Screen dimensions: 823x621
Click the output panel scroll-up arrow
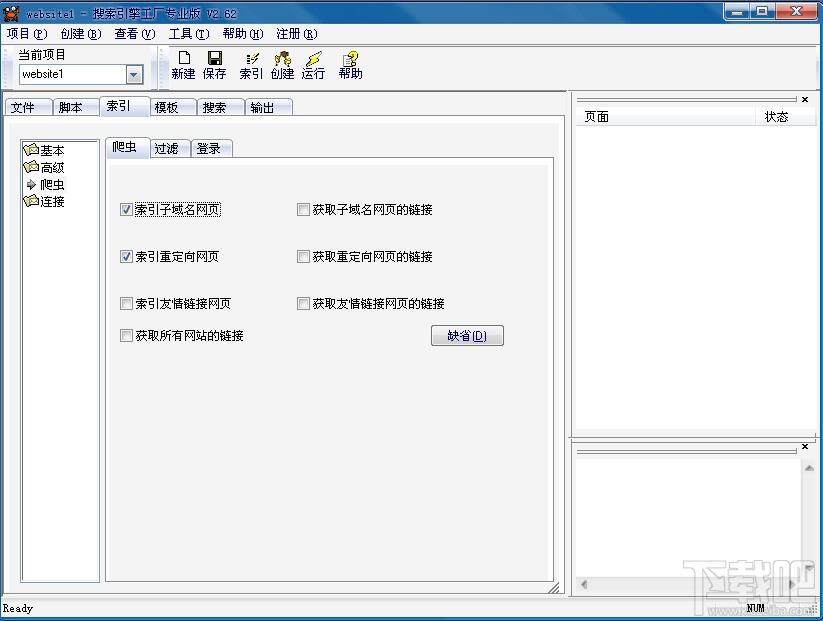[809, 468]
